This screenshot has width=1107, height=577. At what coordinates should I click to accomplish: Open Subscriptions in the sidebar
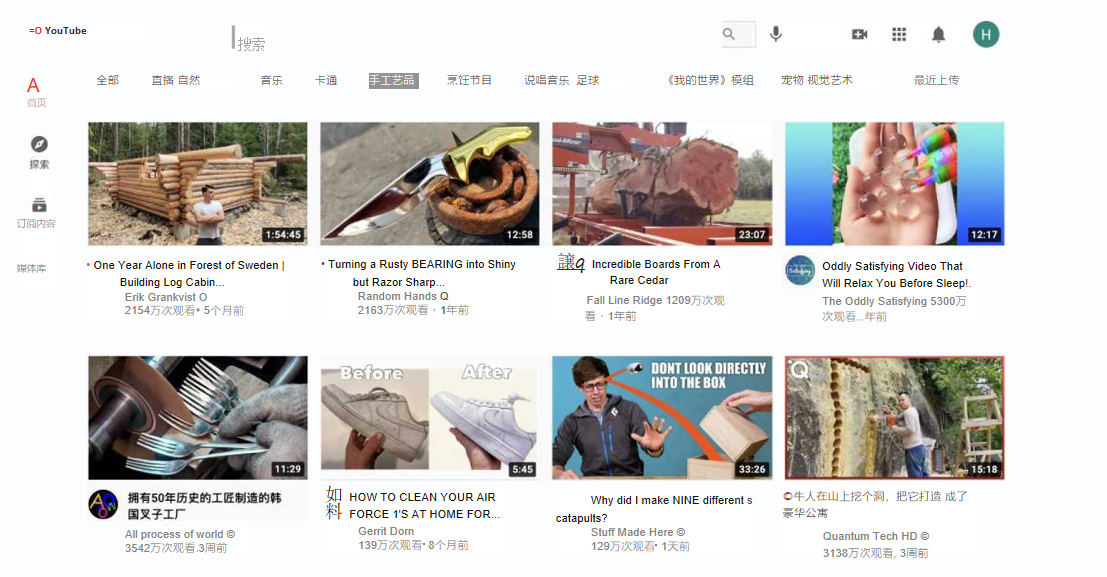(x=38, y=212)
